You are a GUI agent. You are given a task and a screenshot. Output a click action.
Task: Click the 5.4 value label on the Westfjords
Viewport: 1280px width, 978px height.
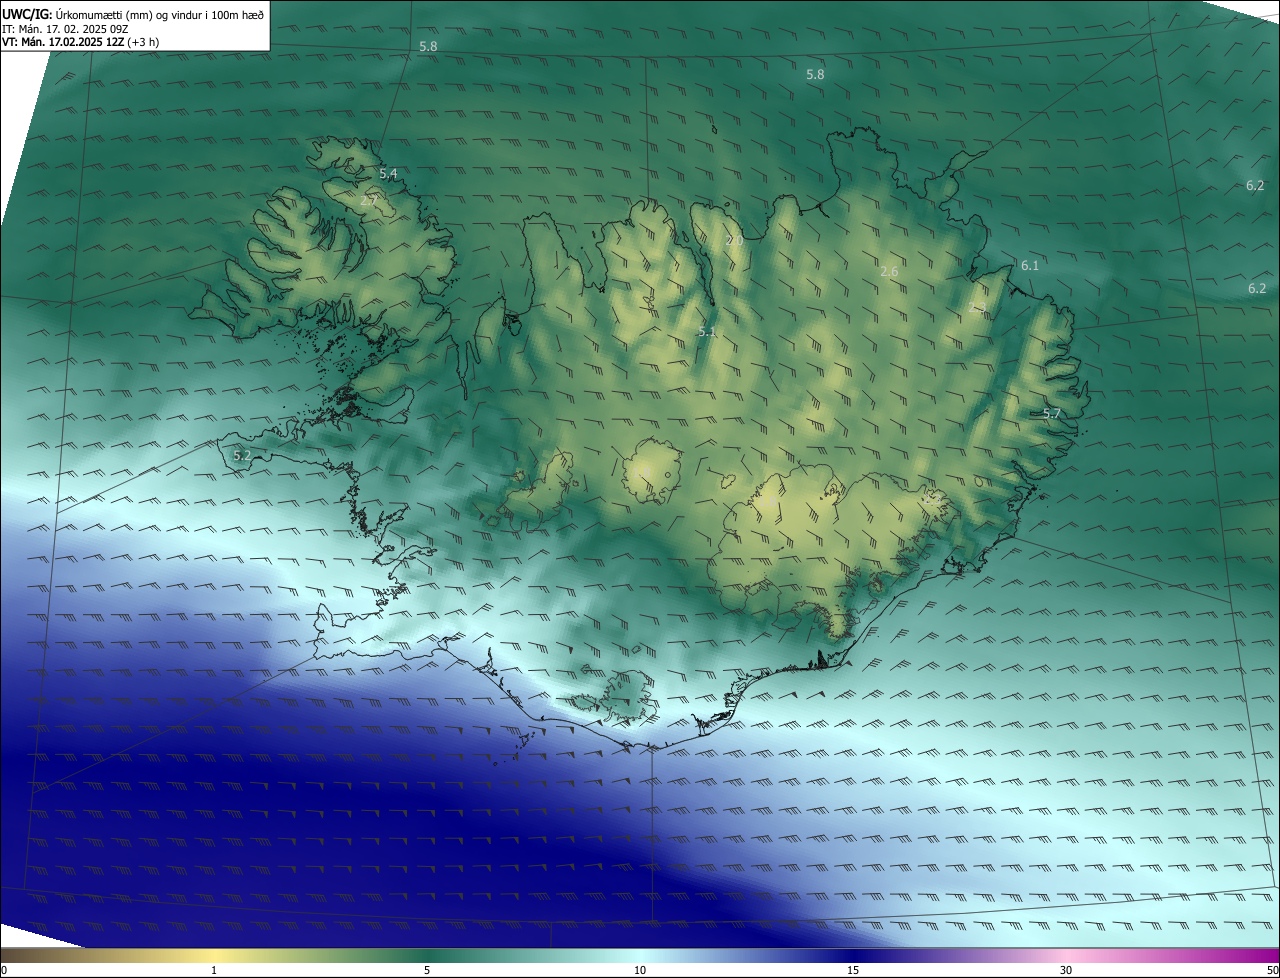(388, 174)
